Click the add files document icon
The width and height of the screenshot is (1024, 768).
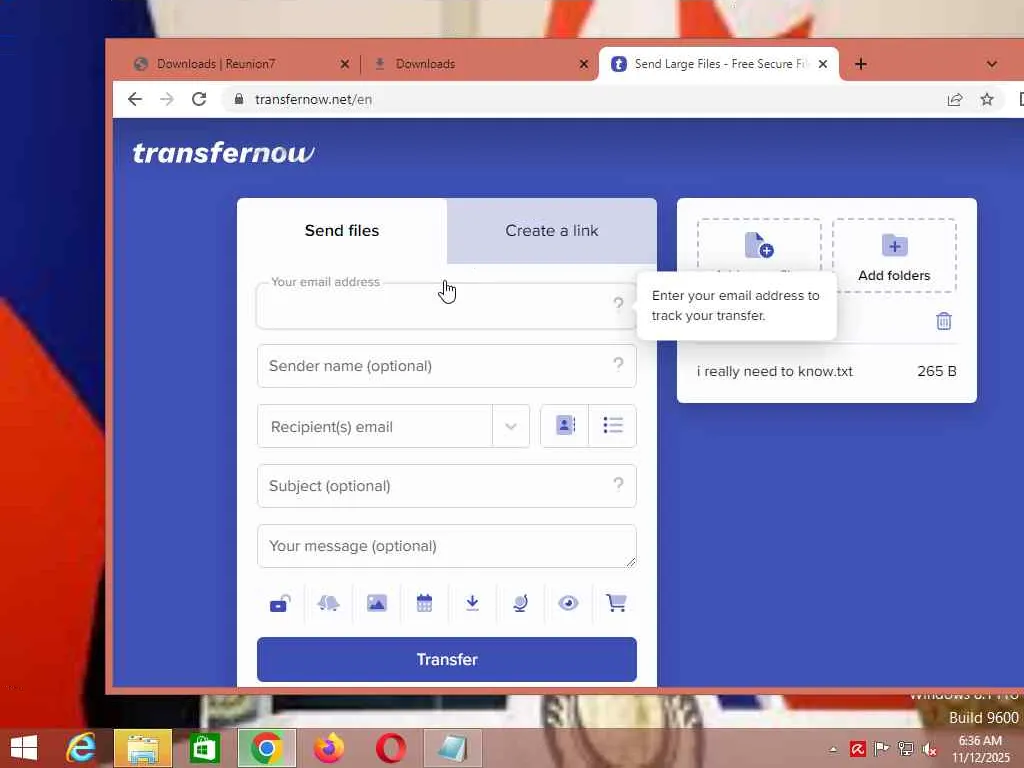click(x=759, y=246)
